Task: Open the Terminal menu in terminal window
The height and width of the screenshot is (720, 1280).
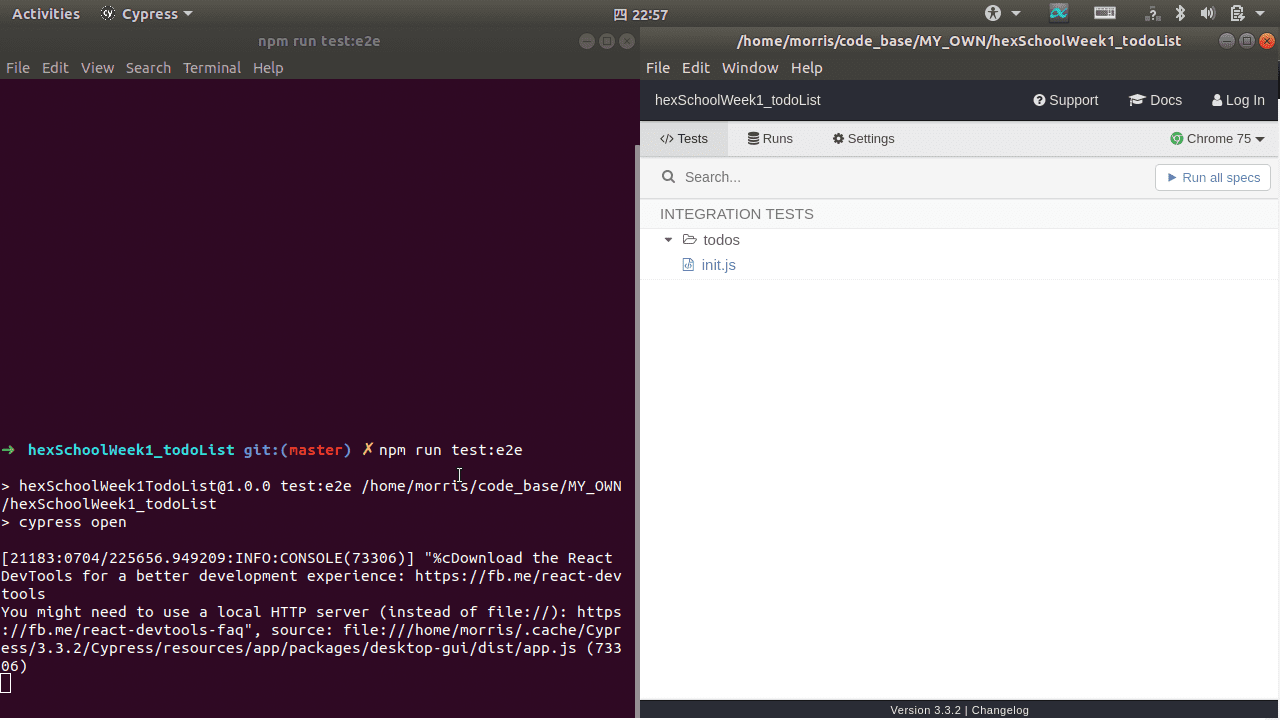Action: coord(212,68)
